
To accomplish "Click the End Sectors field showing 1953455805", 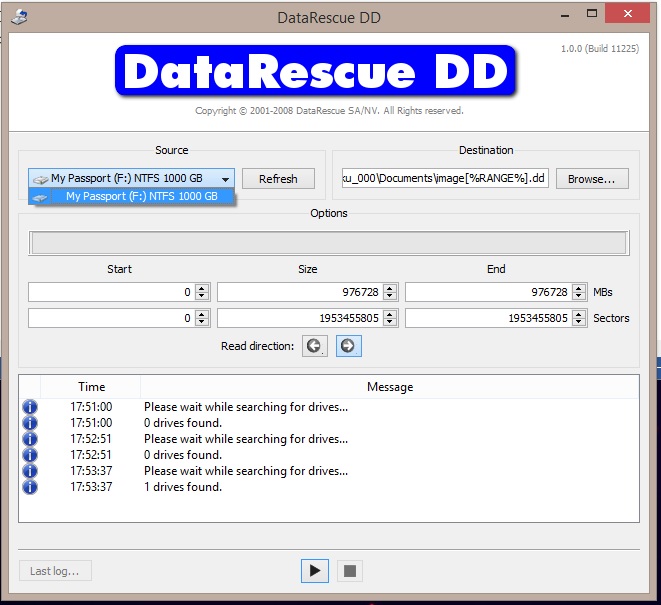I will pos(489,318).
